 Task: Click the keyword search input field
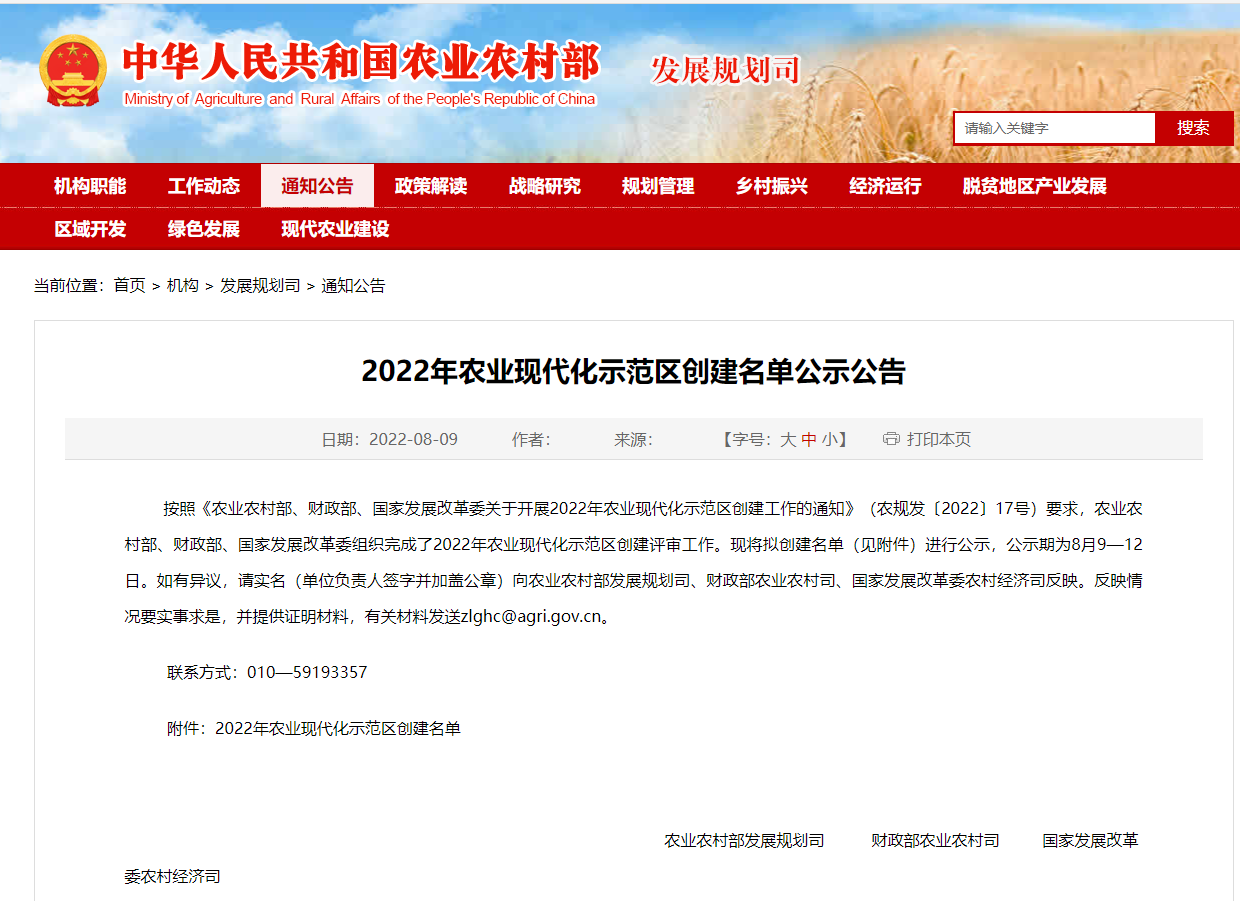tap(1054, 128)
